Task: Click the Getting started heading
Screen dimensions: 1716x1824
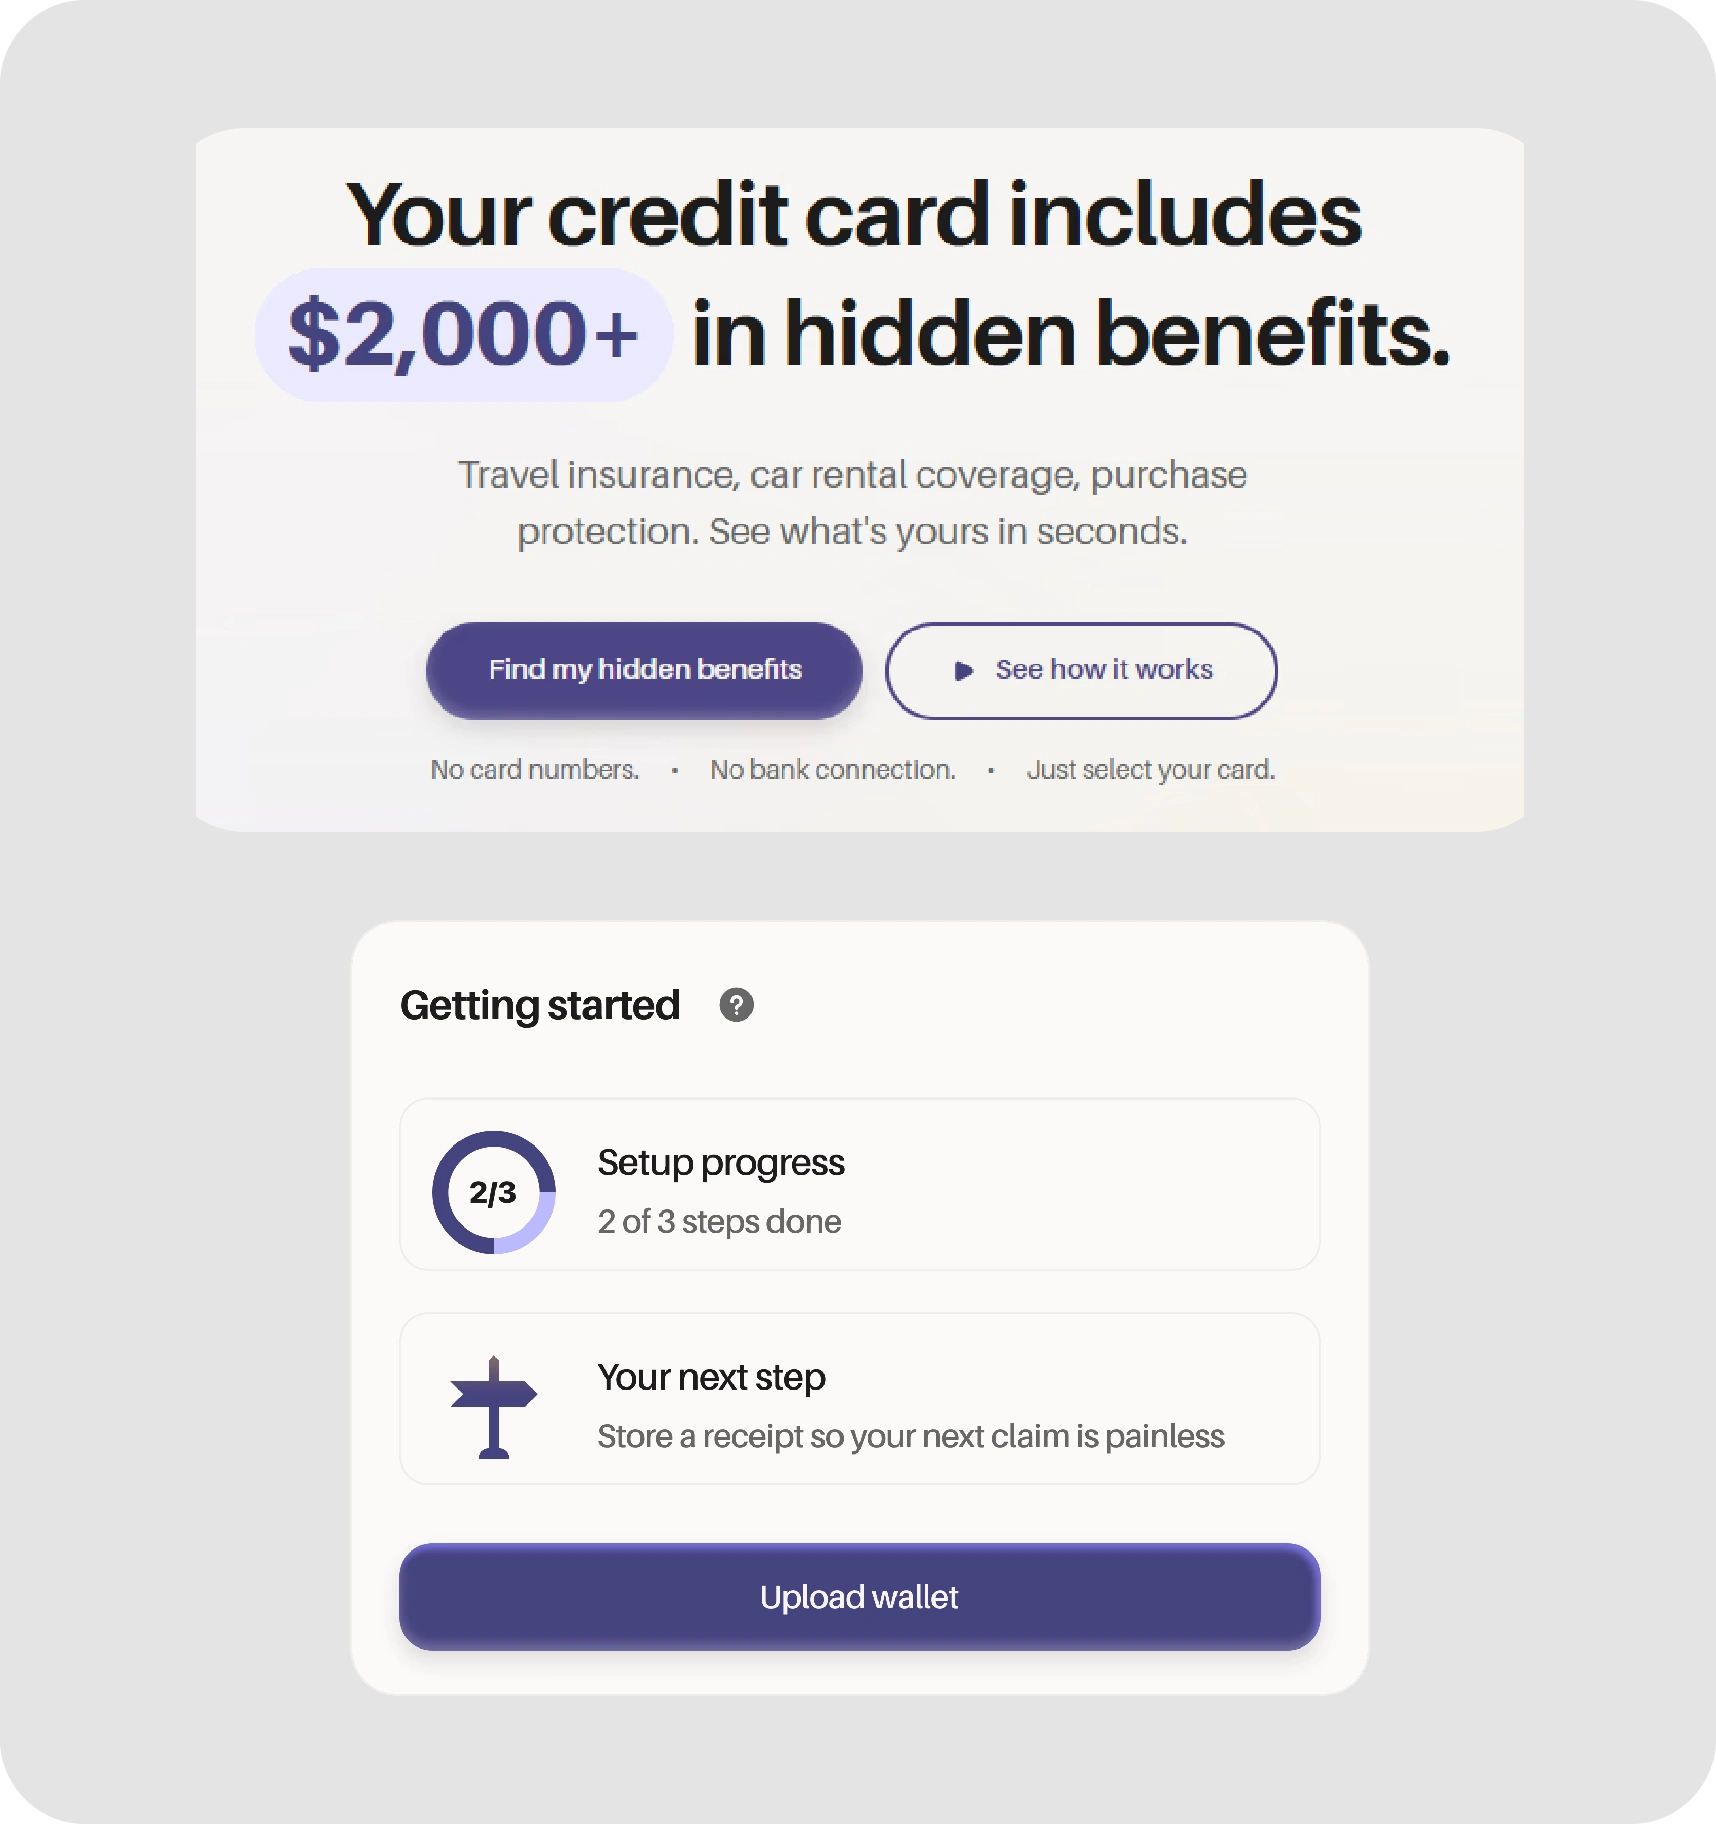Action: [539, 1005]
